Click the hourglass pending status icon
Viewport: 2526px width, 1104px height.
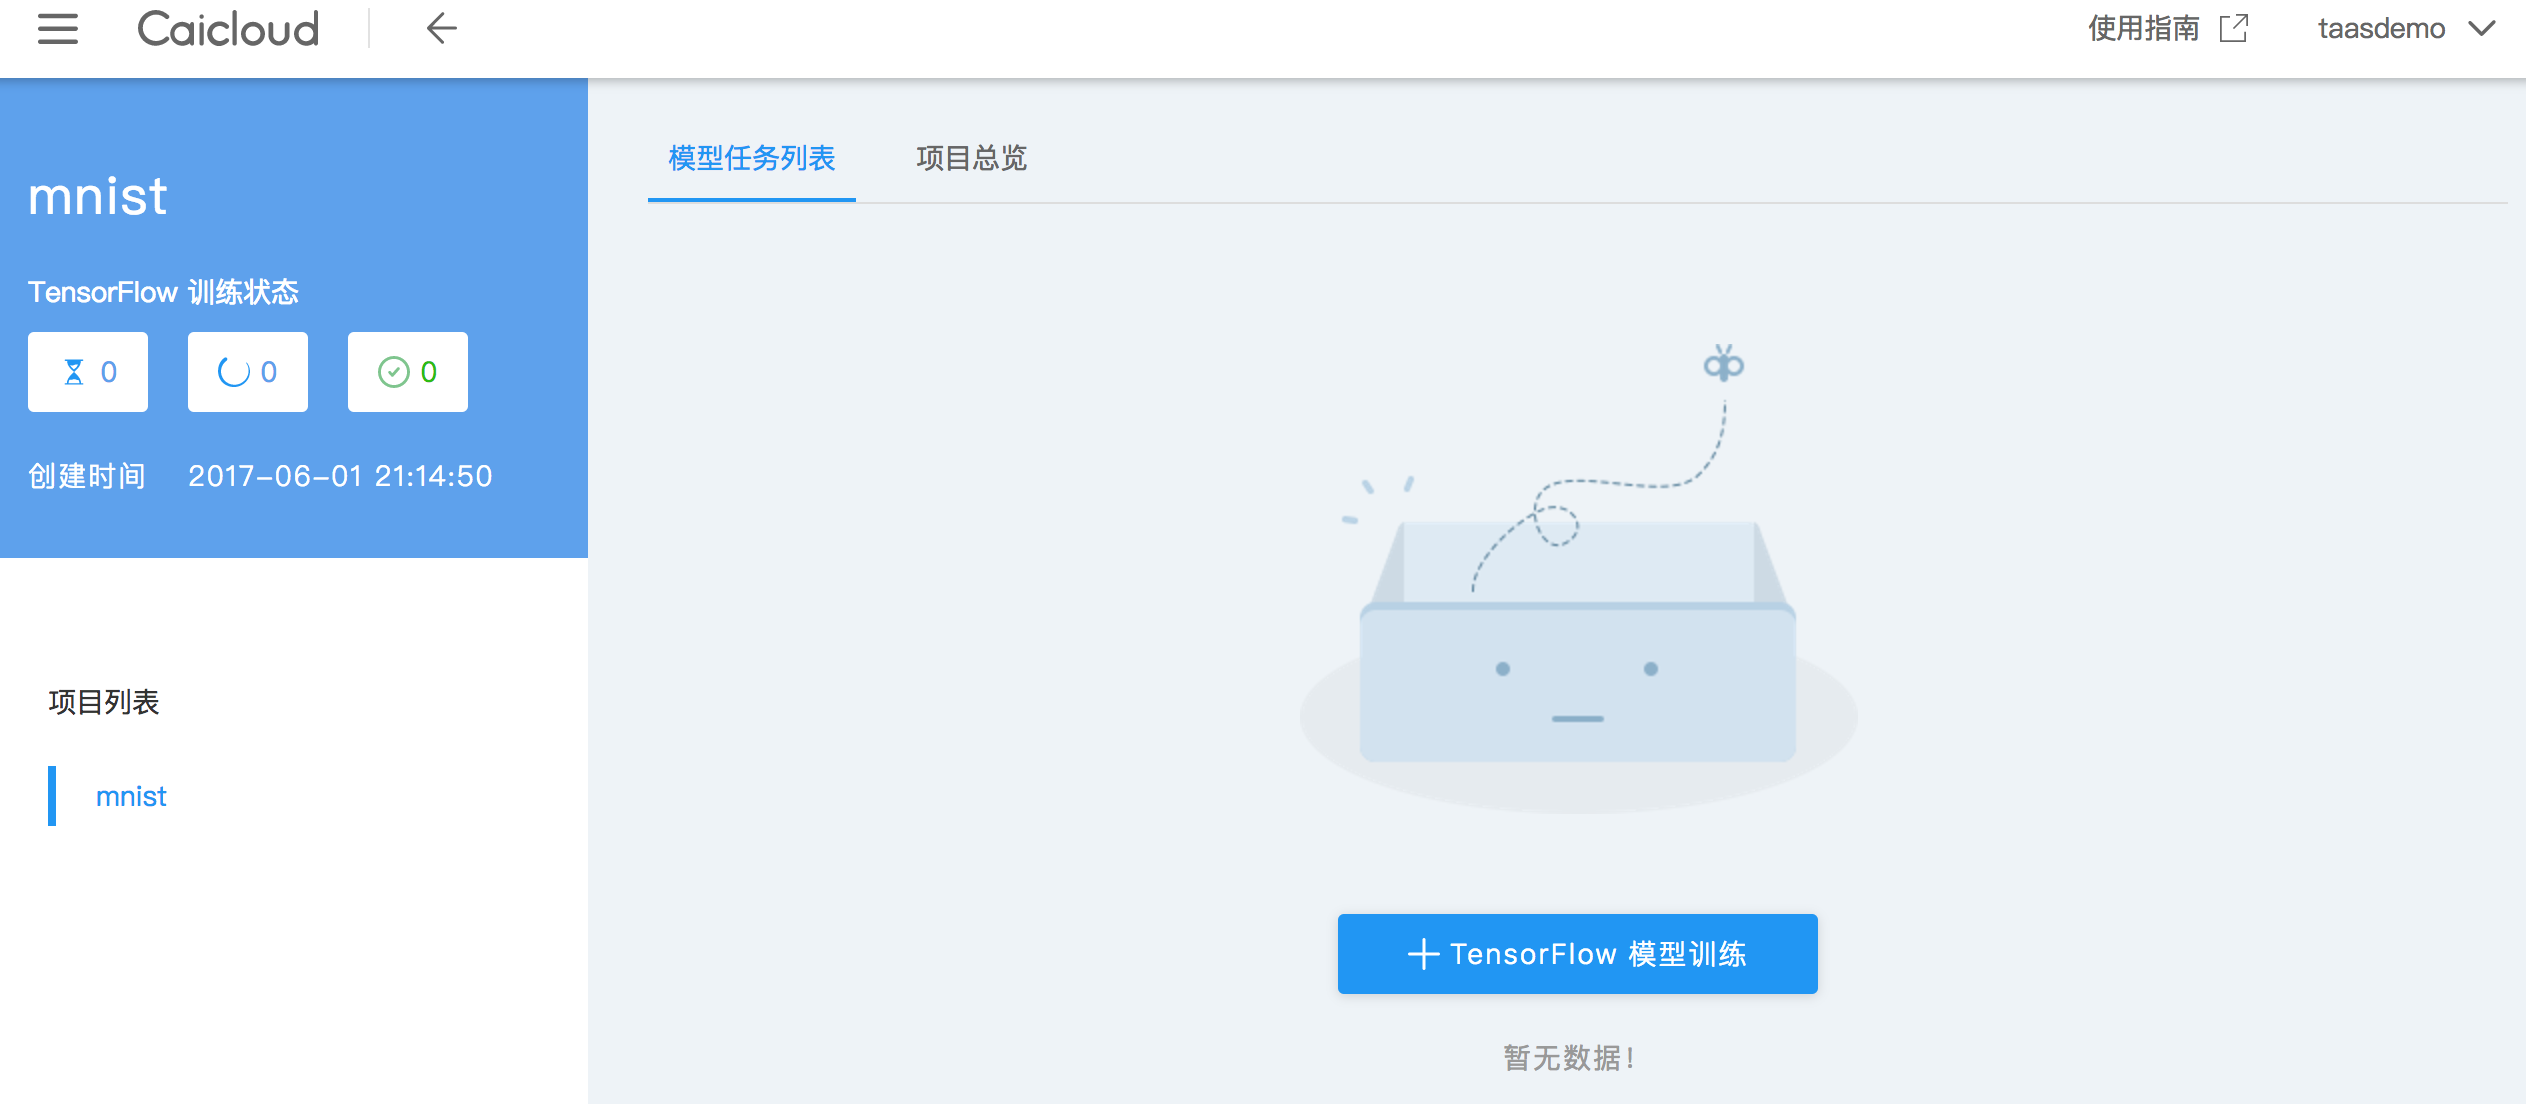(x=74, y=372)
